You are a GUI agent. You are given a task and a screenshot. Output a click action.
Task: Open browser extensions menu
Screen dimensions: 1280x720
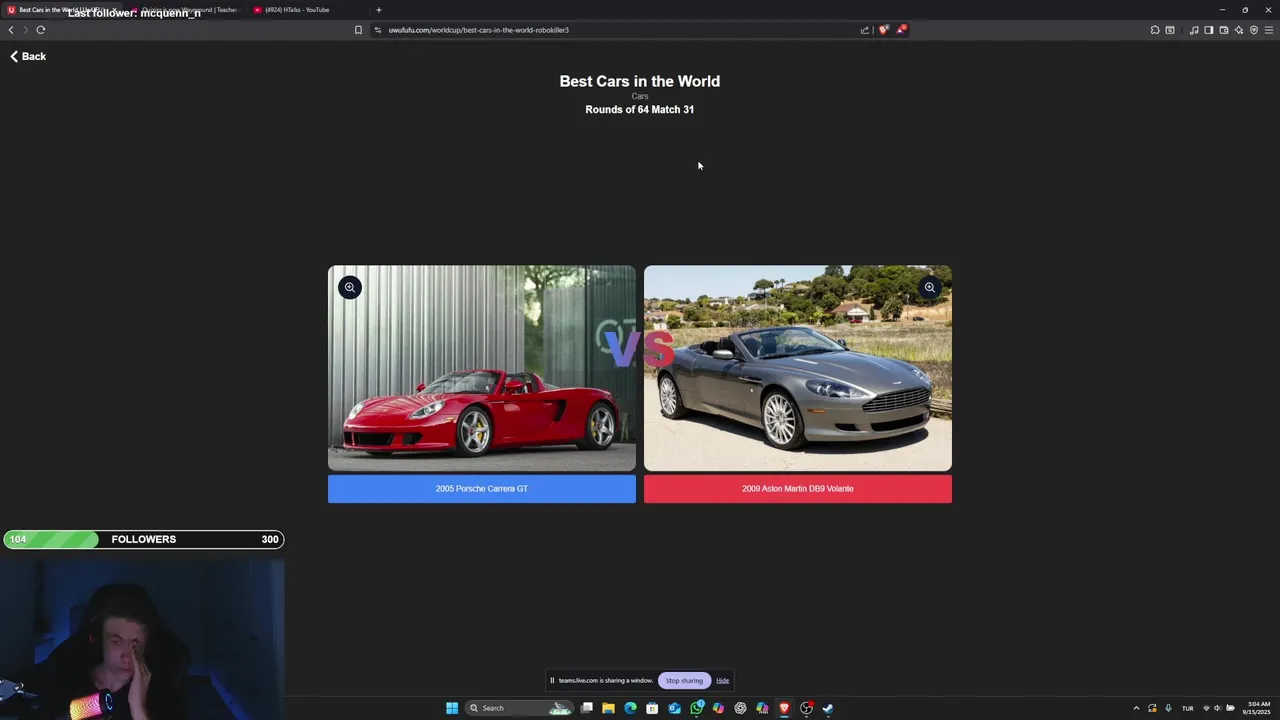1155,30
